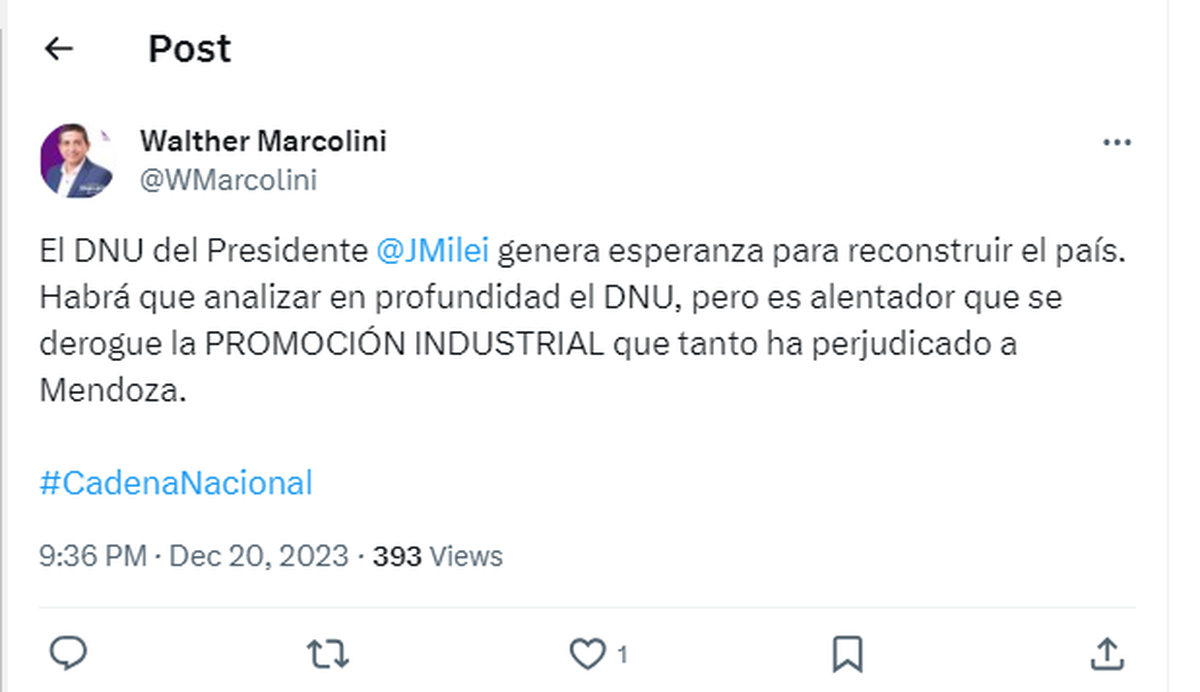Open the @WMarcolini handle link

click(x=228, y=180)
